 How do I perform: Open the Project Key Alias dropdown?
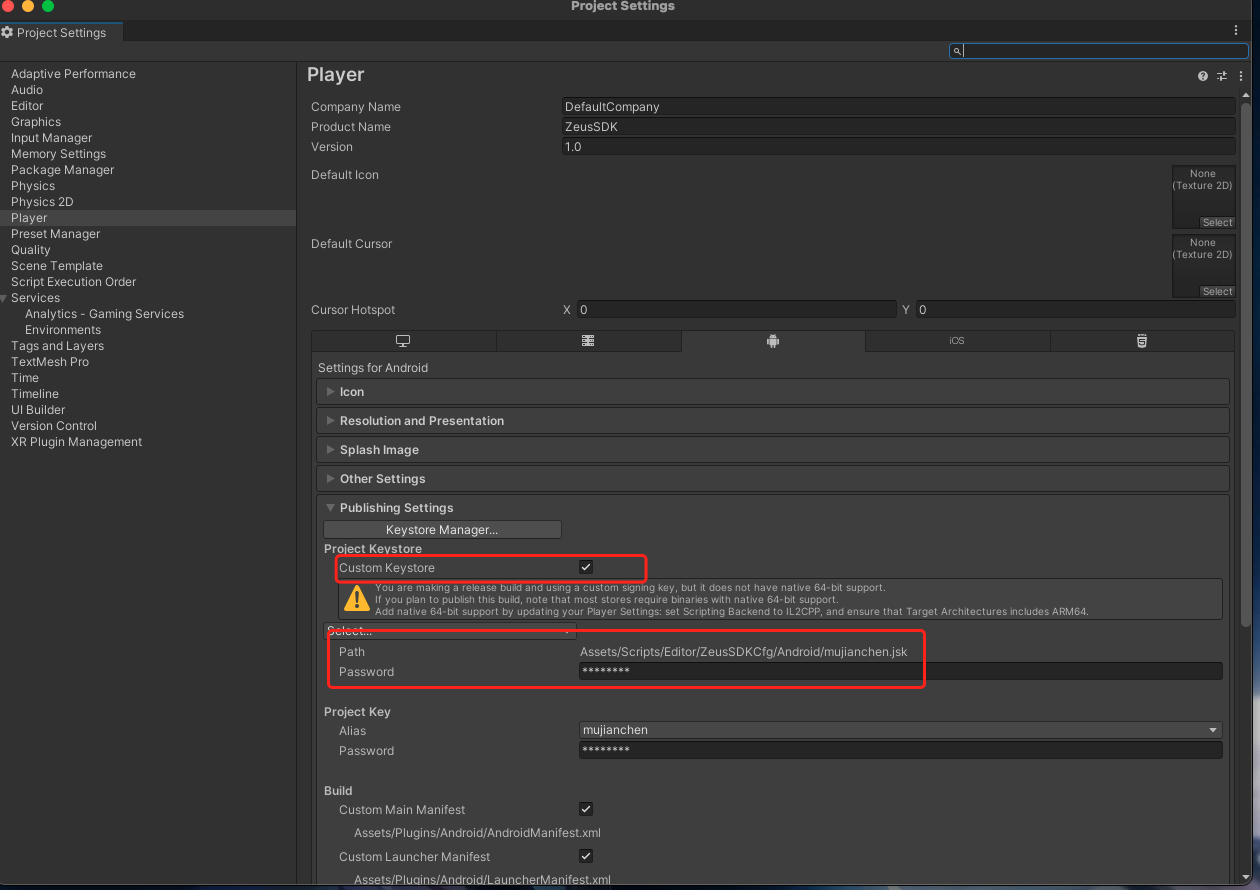tap(900, 730)
